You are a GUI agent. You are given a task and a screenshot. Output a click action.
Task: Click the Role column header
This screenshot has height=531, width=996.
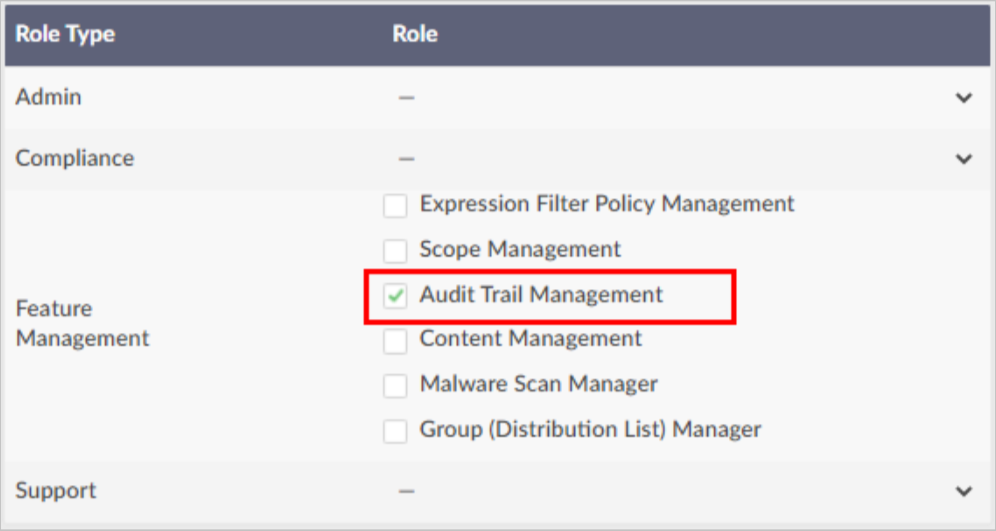pyautogui.click(x=415, y=34)
